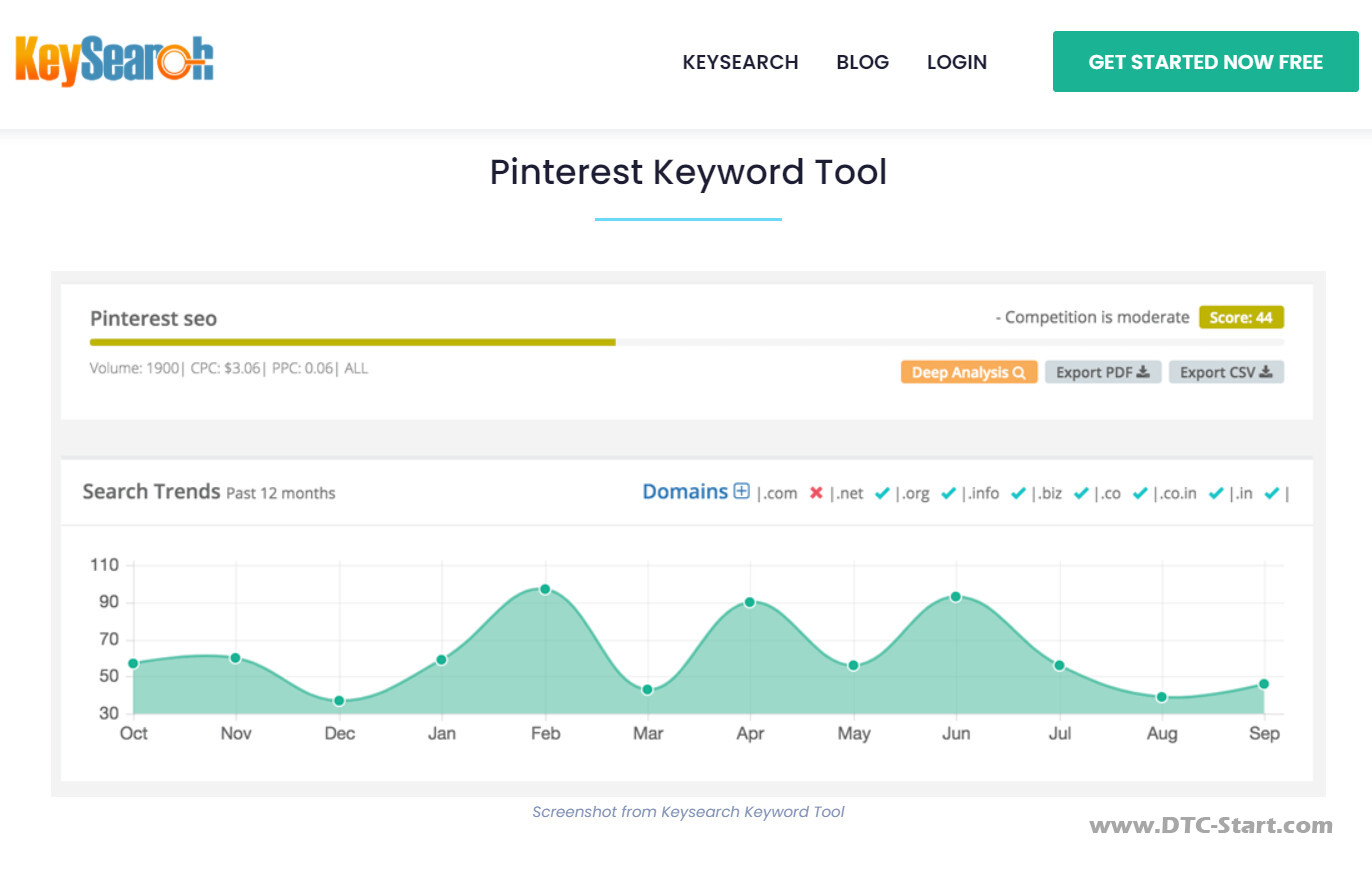Select the Feb peak data point
This screenshot has height=877, width=1372.
(545, 589)
